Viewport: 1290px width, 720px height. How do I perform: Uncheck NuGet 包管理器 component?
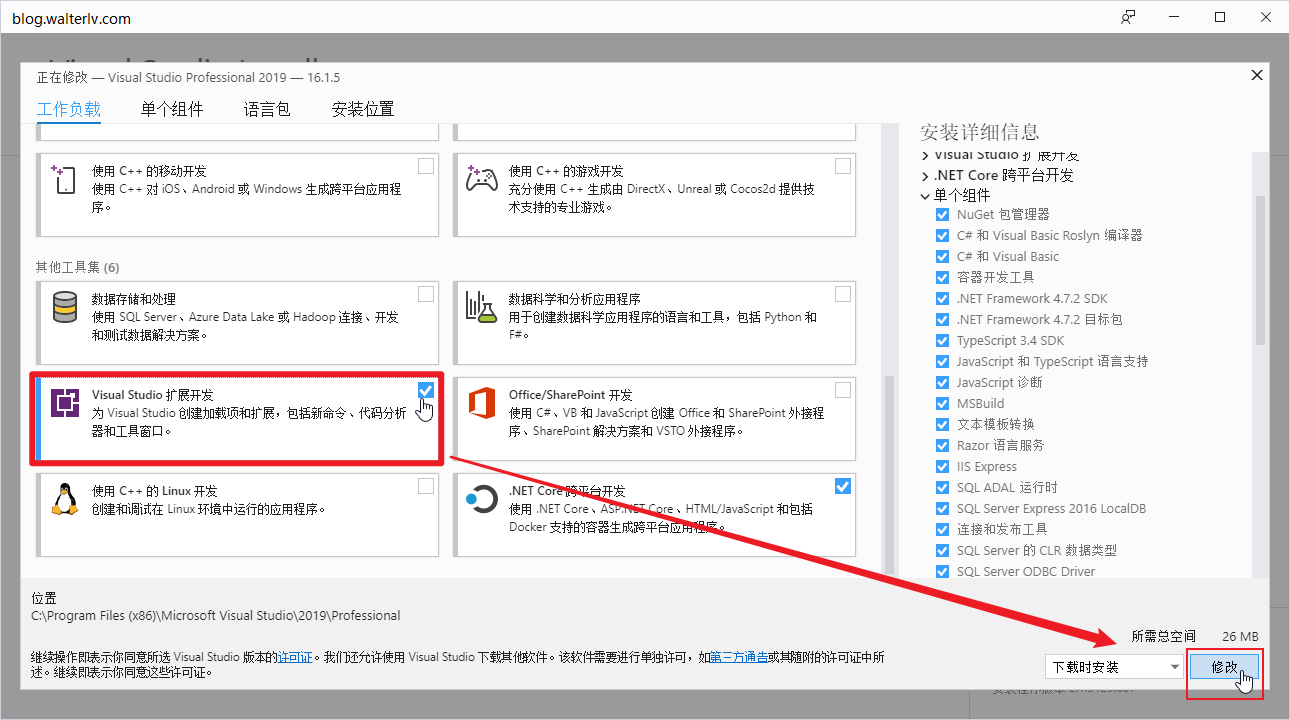click(942, 215)
